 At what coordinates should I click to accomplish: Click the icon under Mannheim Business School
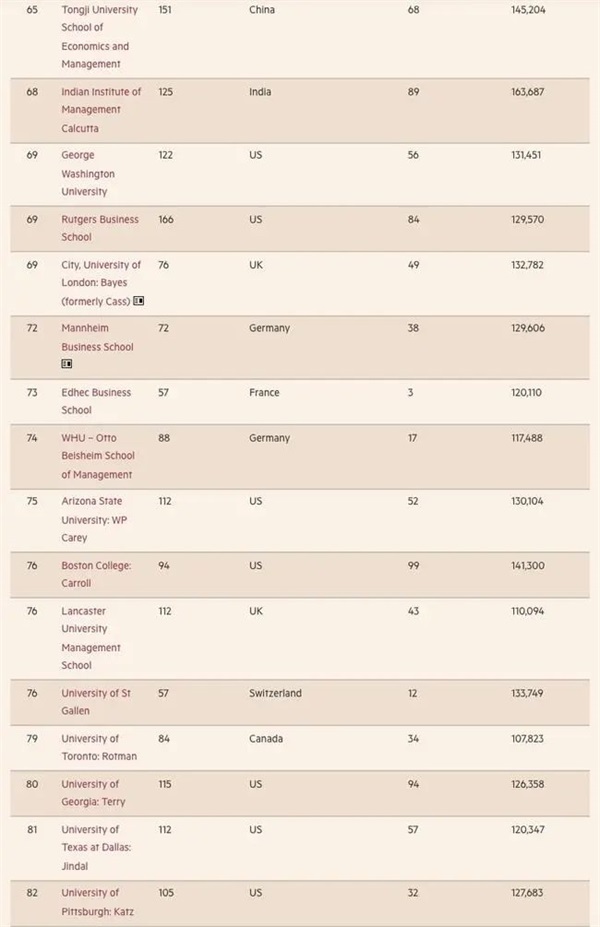point(67,364)
